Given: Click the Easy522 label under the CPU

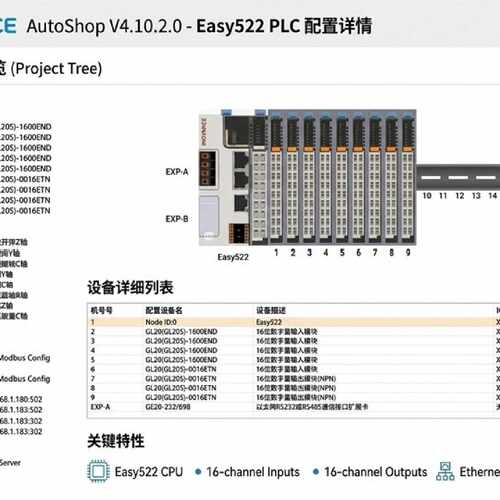Looking at the screenshot, I should 233,257.
